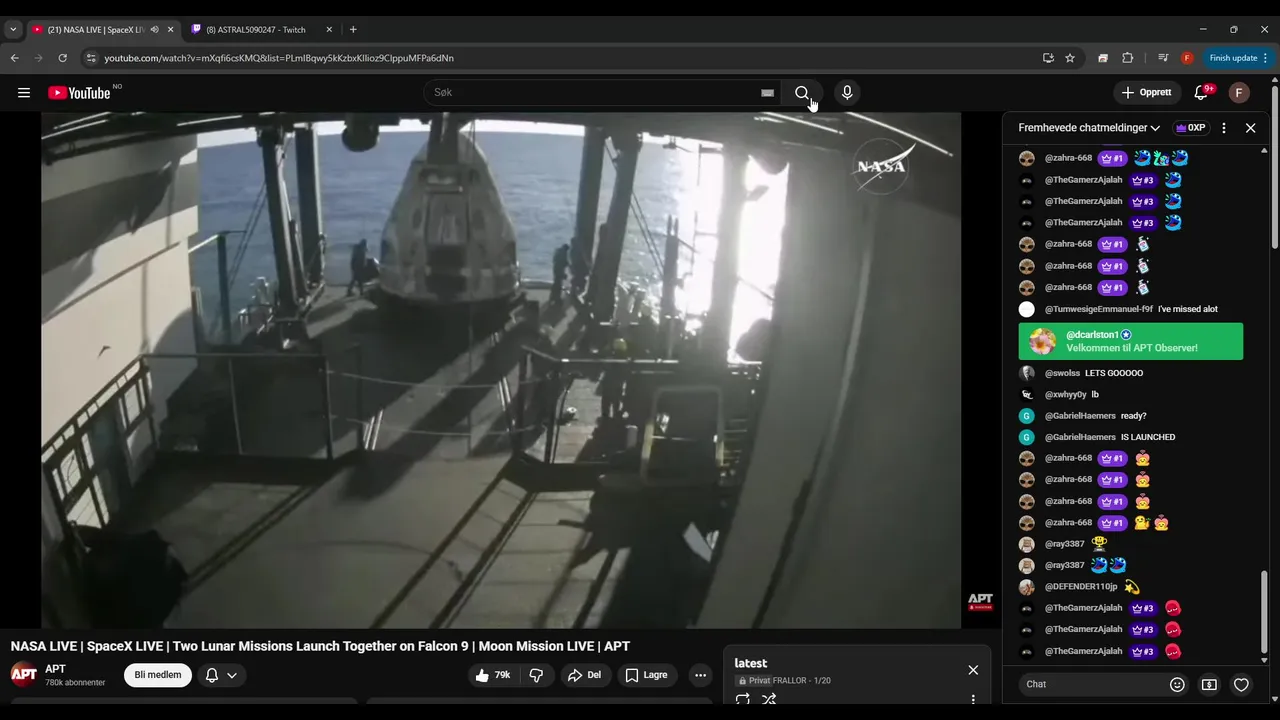Toggle playlist shuffle

(x=769, y=700)
